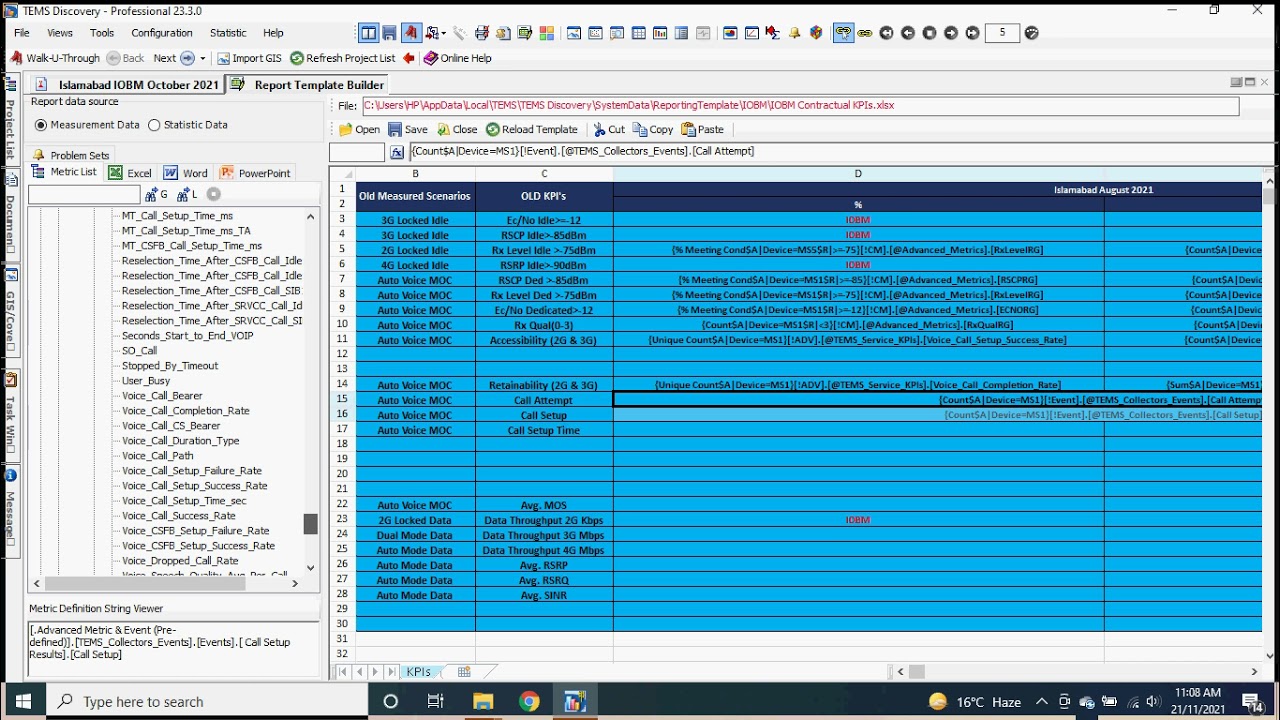Image resolution: width=1280 pixels, height=720 pixels.
Task: Switch to the Excel tab
Action: [x=130, y=173]
